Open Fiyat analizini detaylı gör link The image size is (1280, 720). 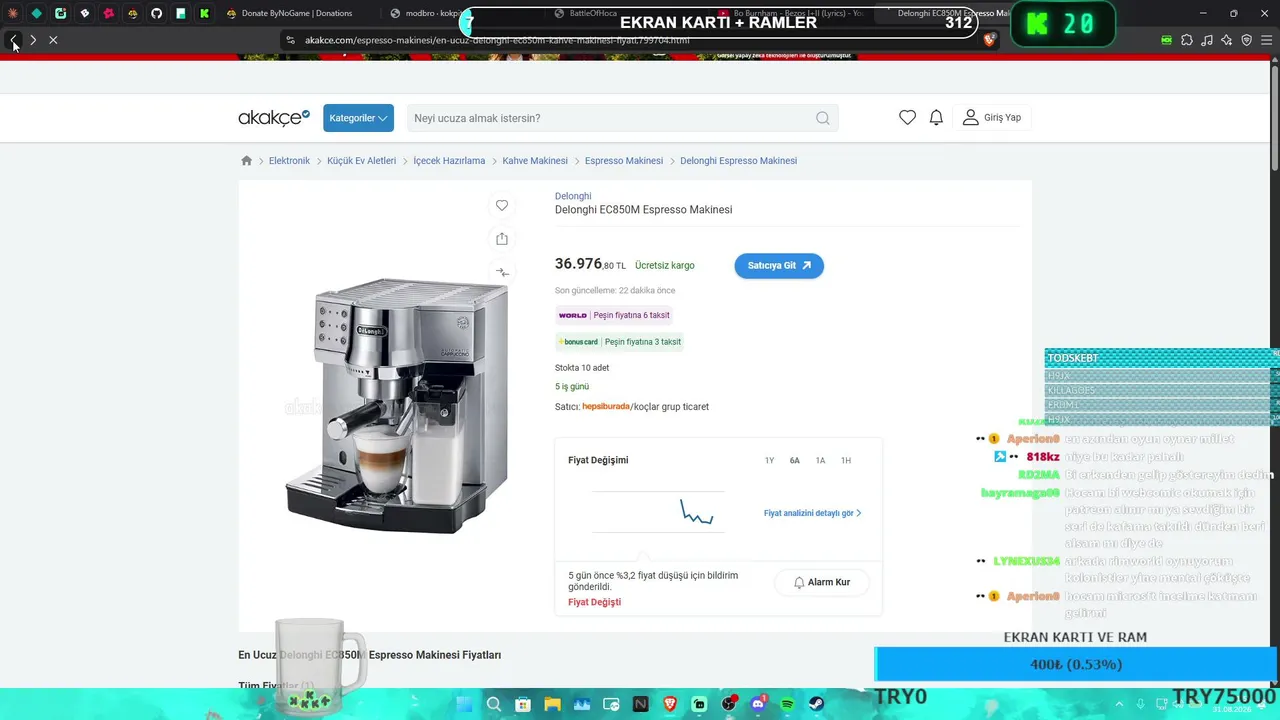pos(812,513)
